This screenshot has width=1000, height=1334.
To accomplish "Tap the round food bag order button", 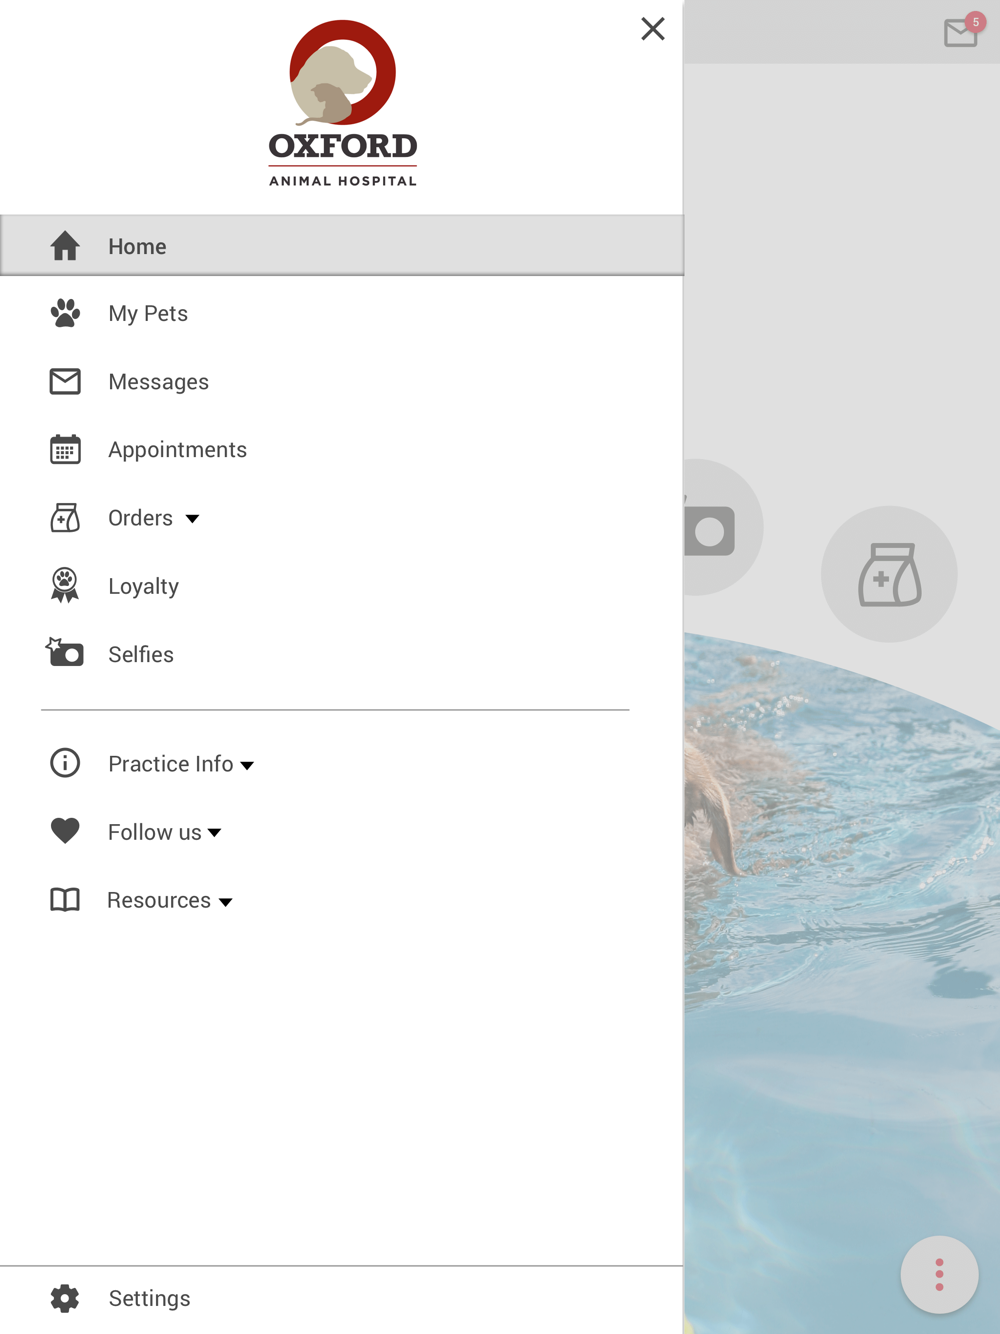I will [x=889, y=574].
